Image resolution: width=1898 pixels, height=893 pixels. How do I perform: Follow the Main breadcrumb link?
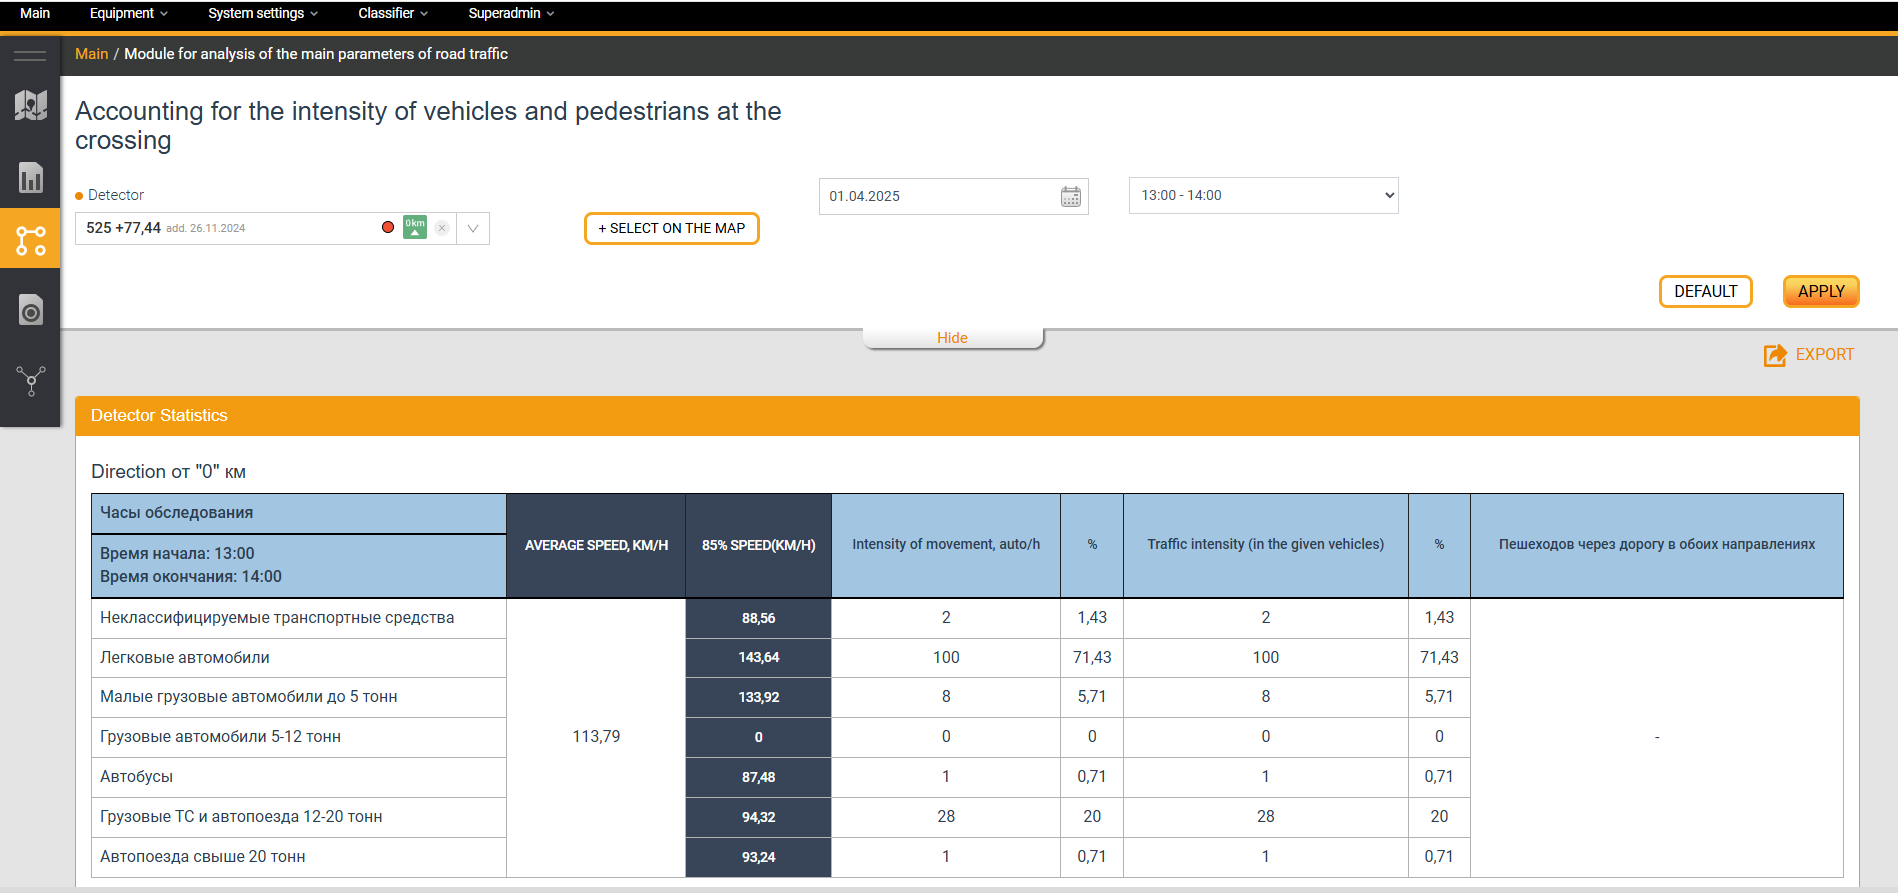[x=91, y=54]
